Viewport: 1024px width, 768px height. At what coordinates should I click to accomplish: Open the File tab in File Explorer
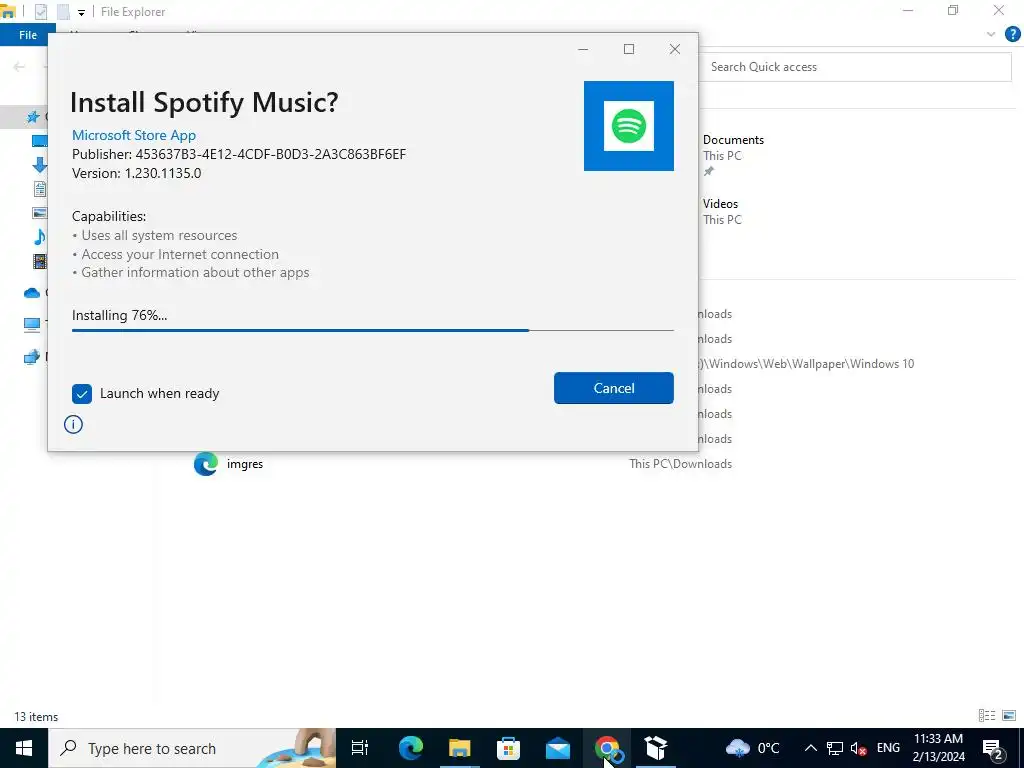pyautogui.click(x=27, y=35)
